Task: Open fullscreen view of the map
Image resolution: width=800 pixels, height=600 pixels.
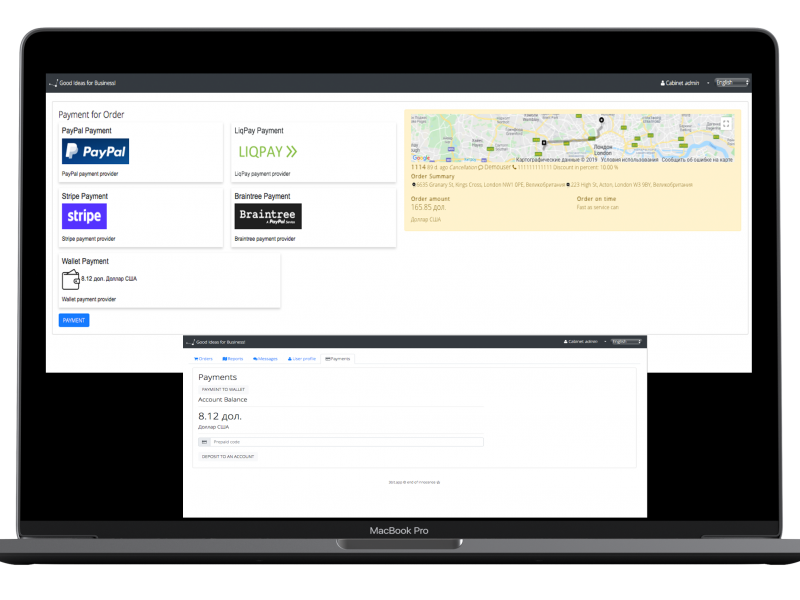Action: point(726,124)
